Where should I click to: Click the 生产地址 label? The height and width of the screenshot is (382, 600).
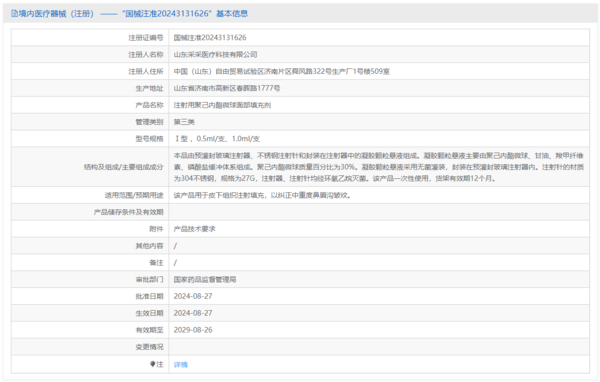point(149,88)
